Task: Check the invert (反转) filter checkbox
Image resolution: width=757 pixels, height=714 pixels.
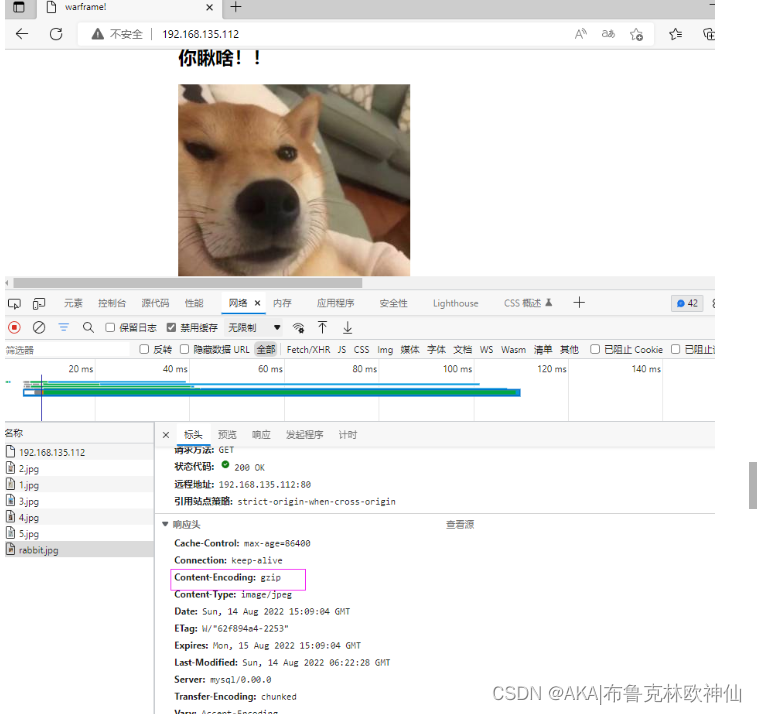Action: pos(144,349)
